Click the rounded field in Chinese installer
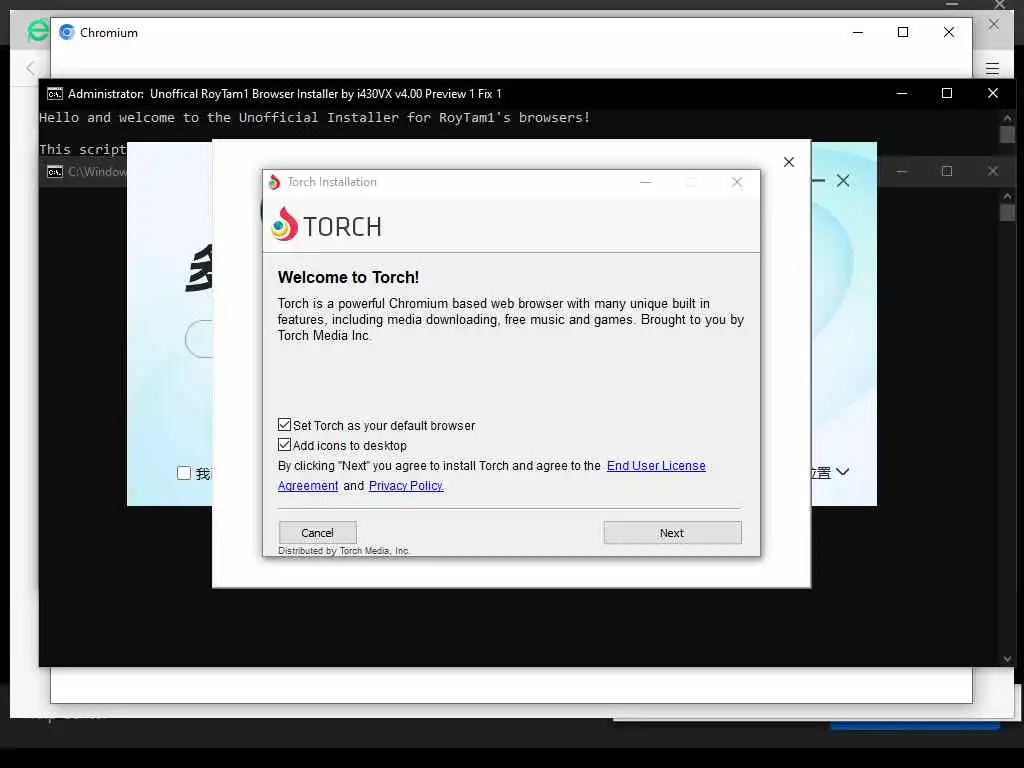The width and height of the screenshot is (1024, 768). tap(199, 339)
